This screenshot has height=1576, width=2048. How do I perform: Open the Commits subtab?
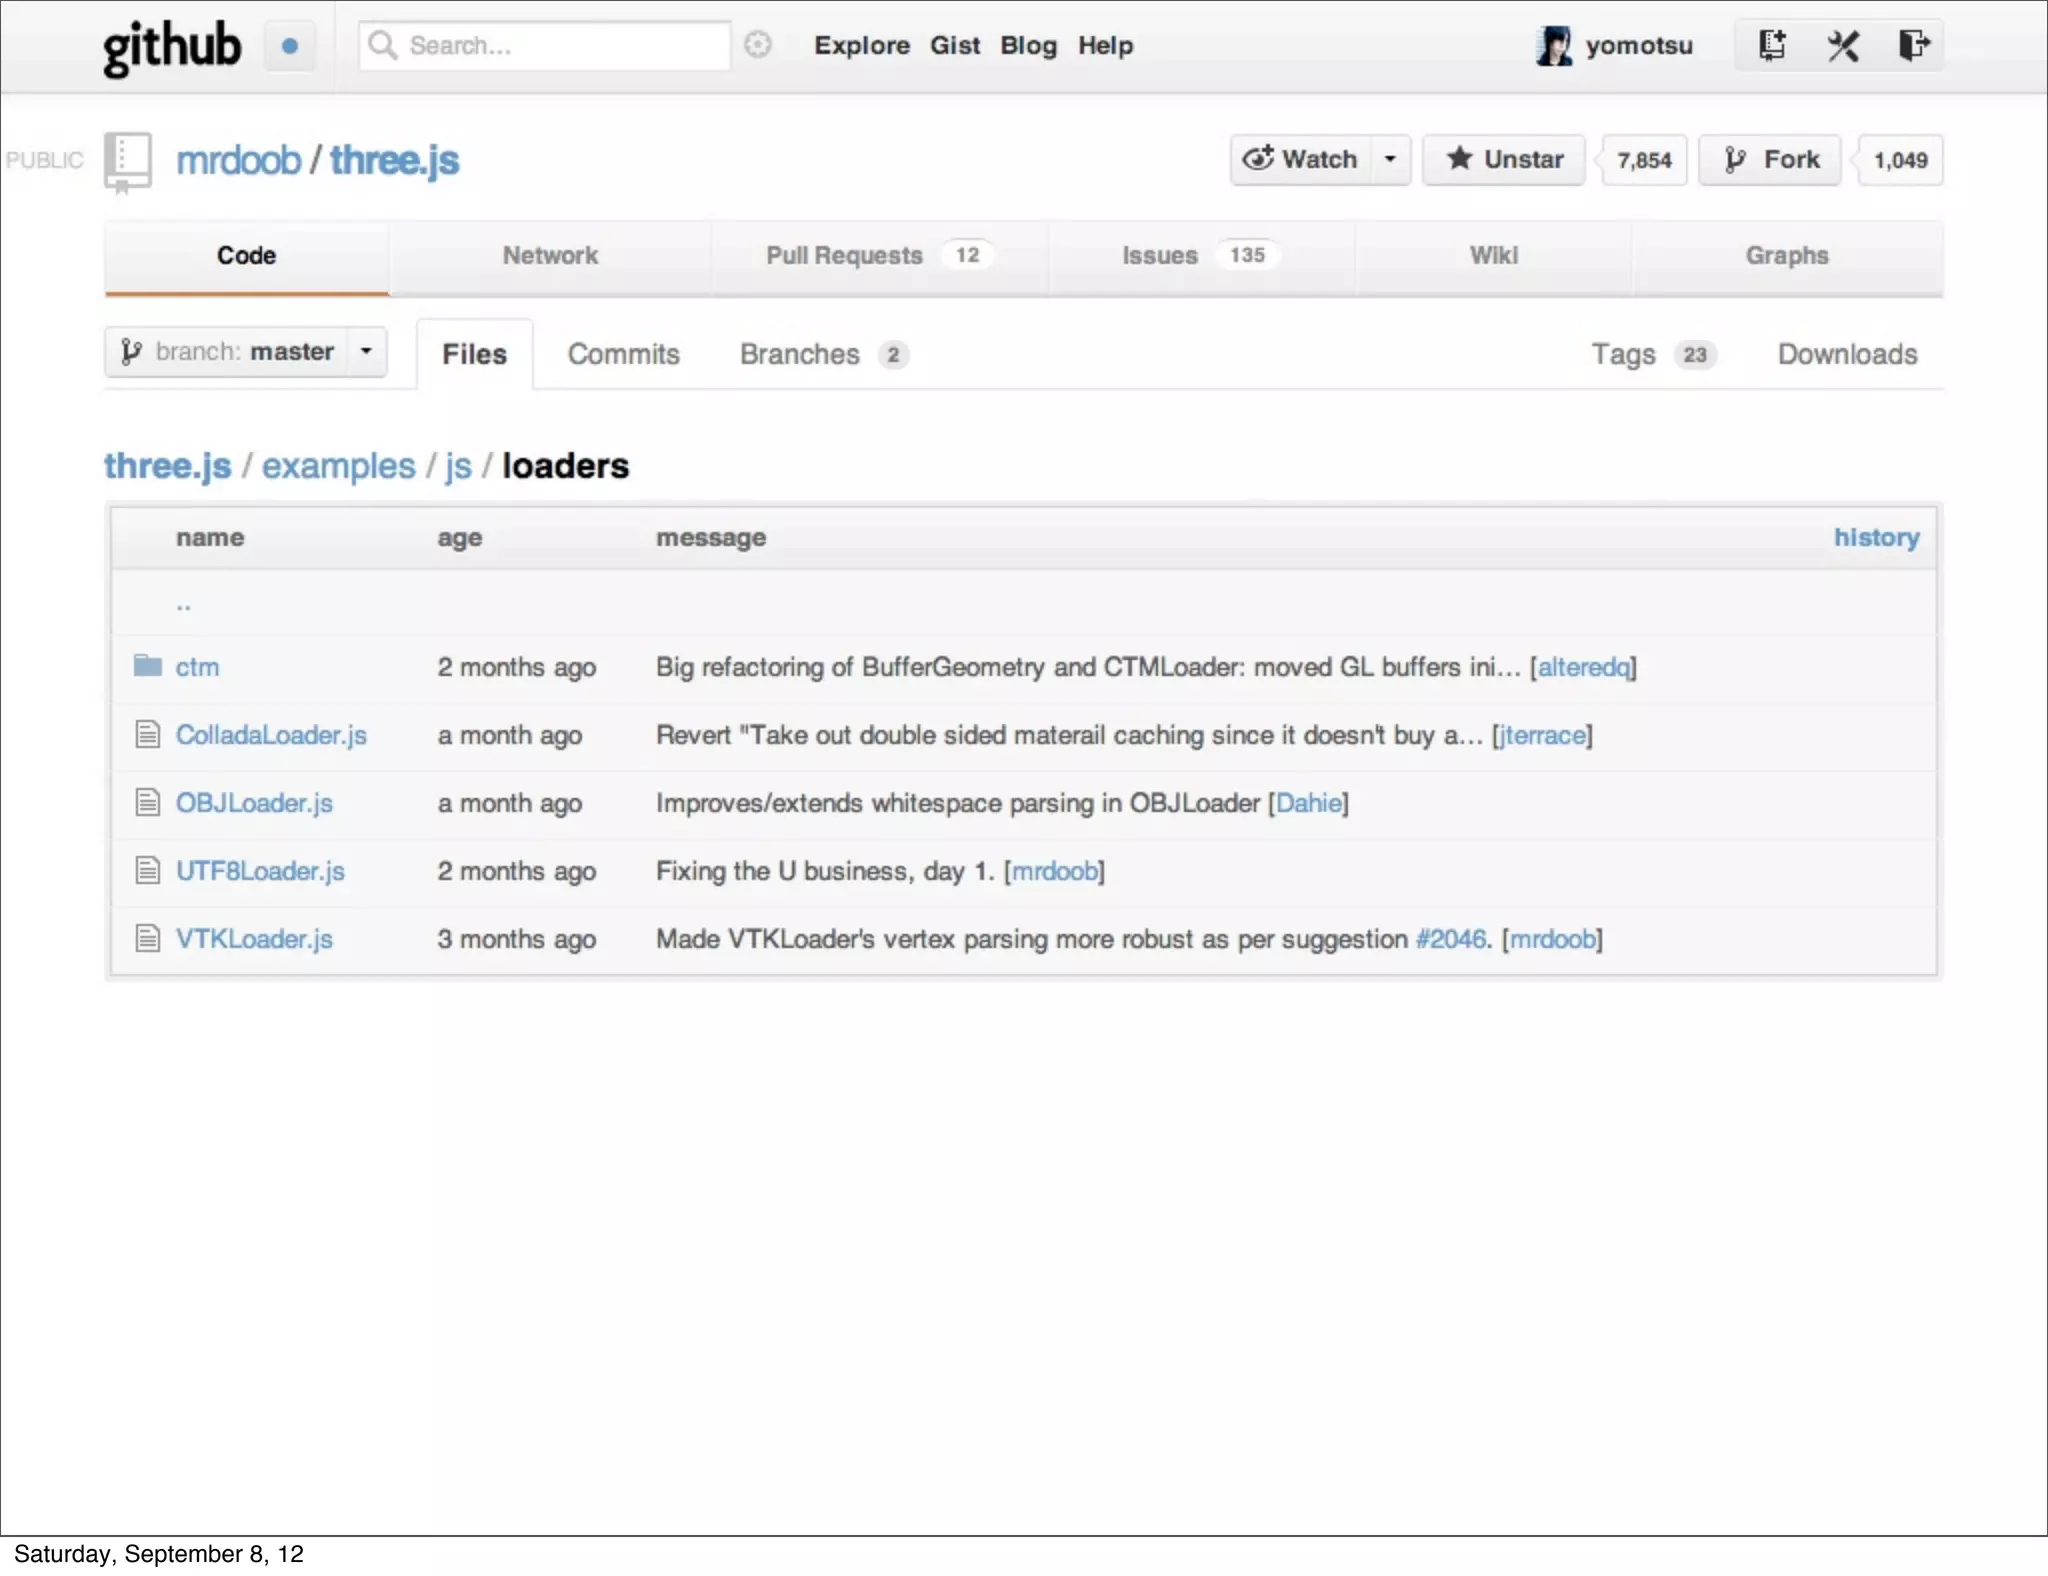[623, 354]
